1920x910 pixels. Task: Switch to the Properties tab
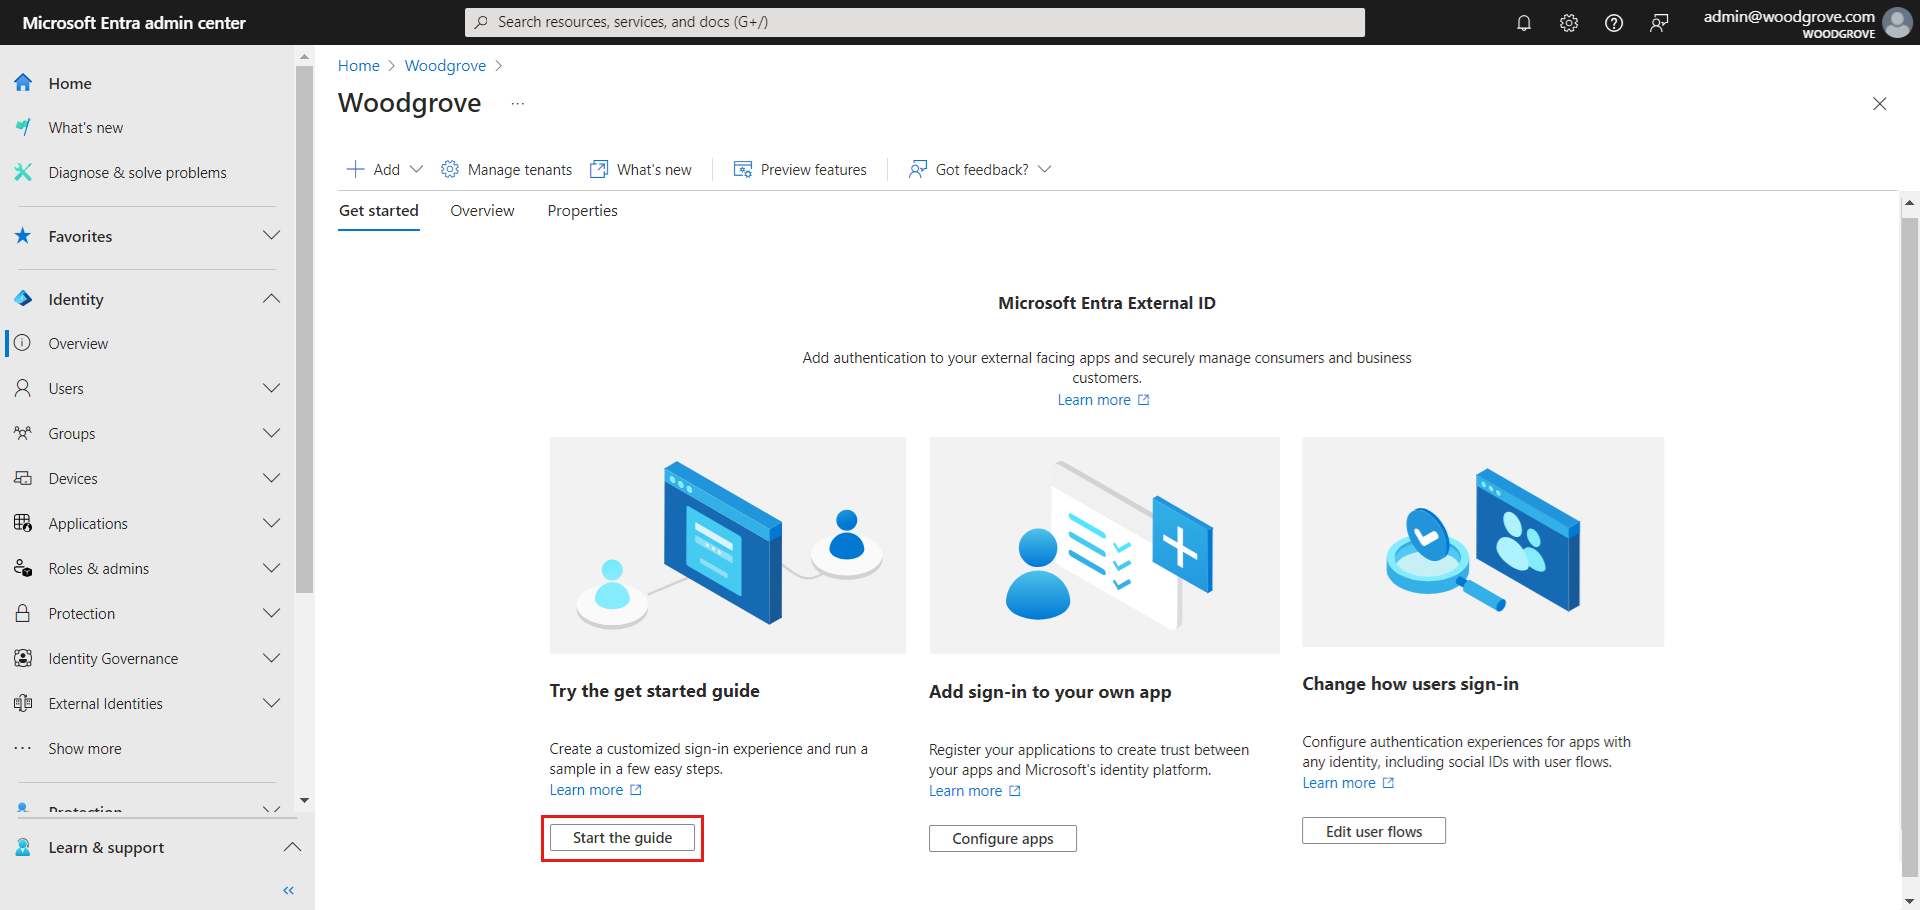click(582, 211)
